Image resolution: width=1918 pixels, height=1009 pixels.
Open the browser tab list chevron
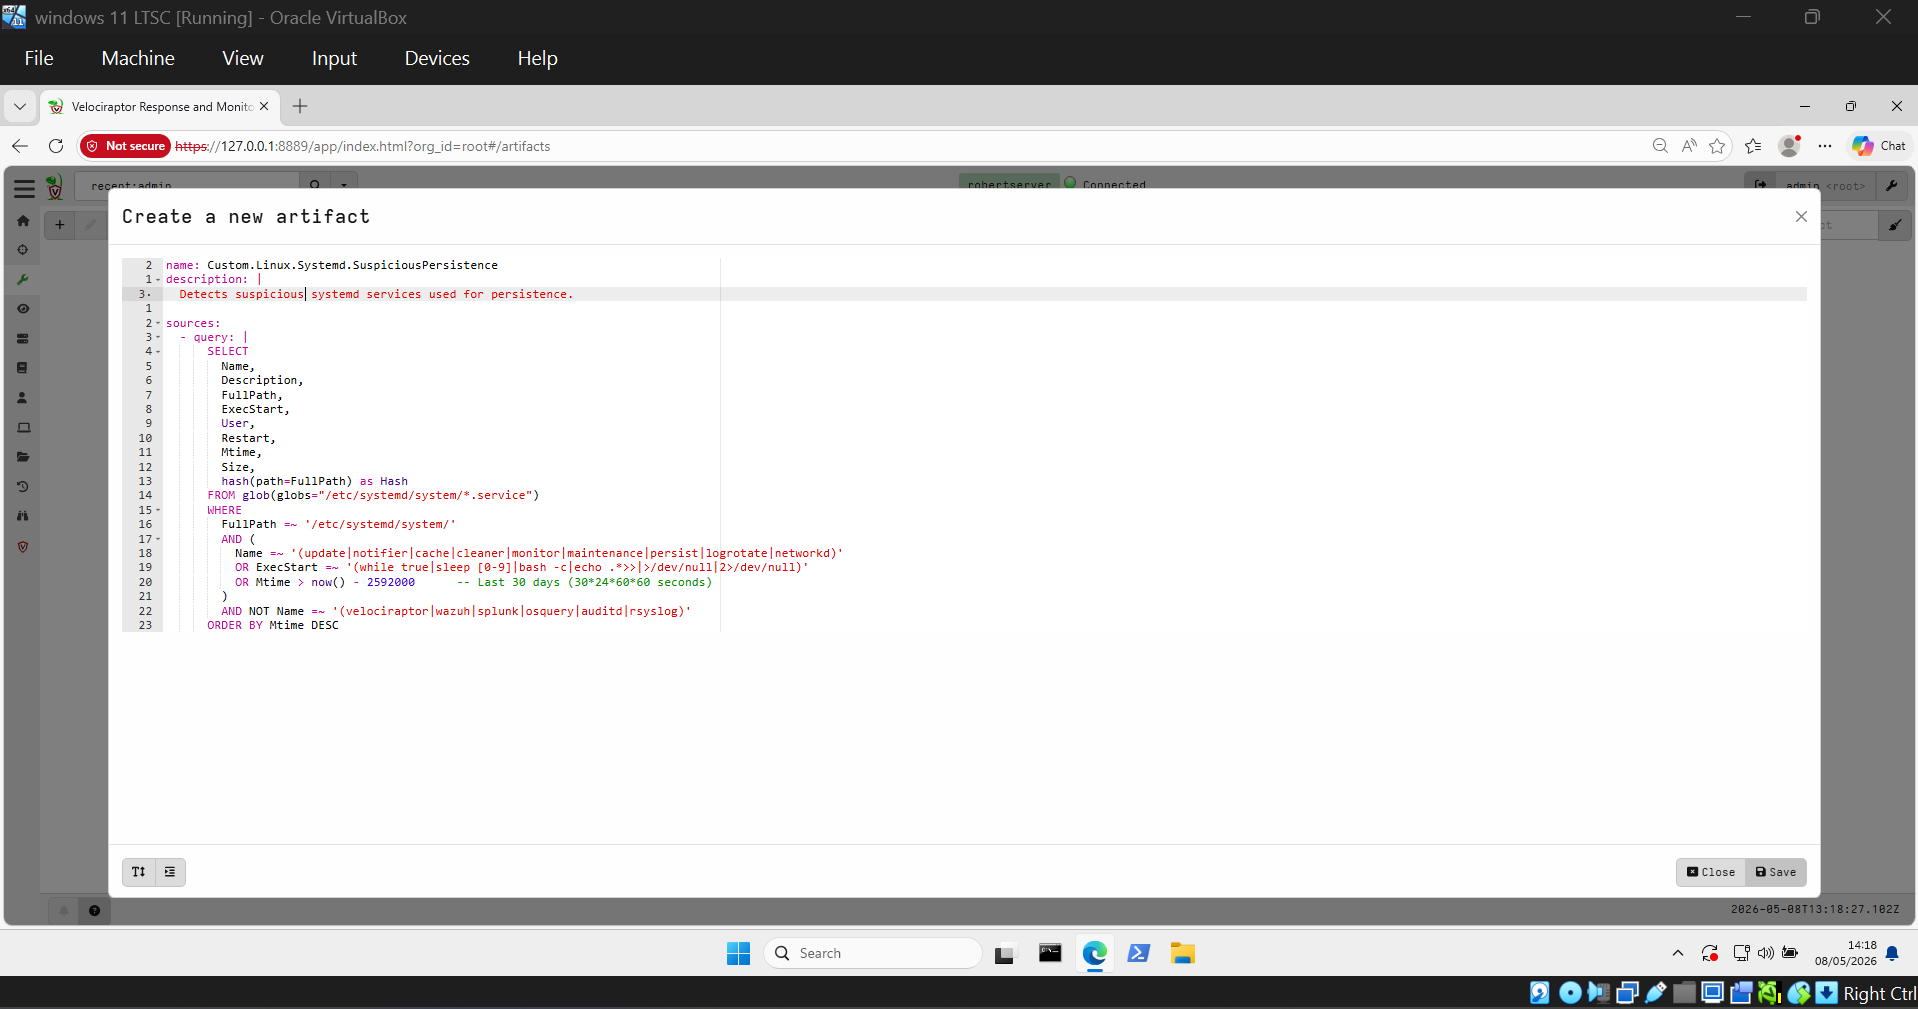(20, 106)
